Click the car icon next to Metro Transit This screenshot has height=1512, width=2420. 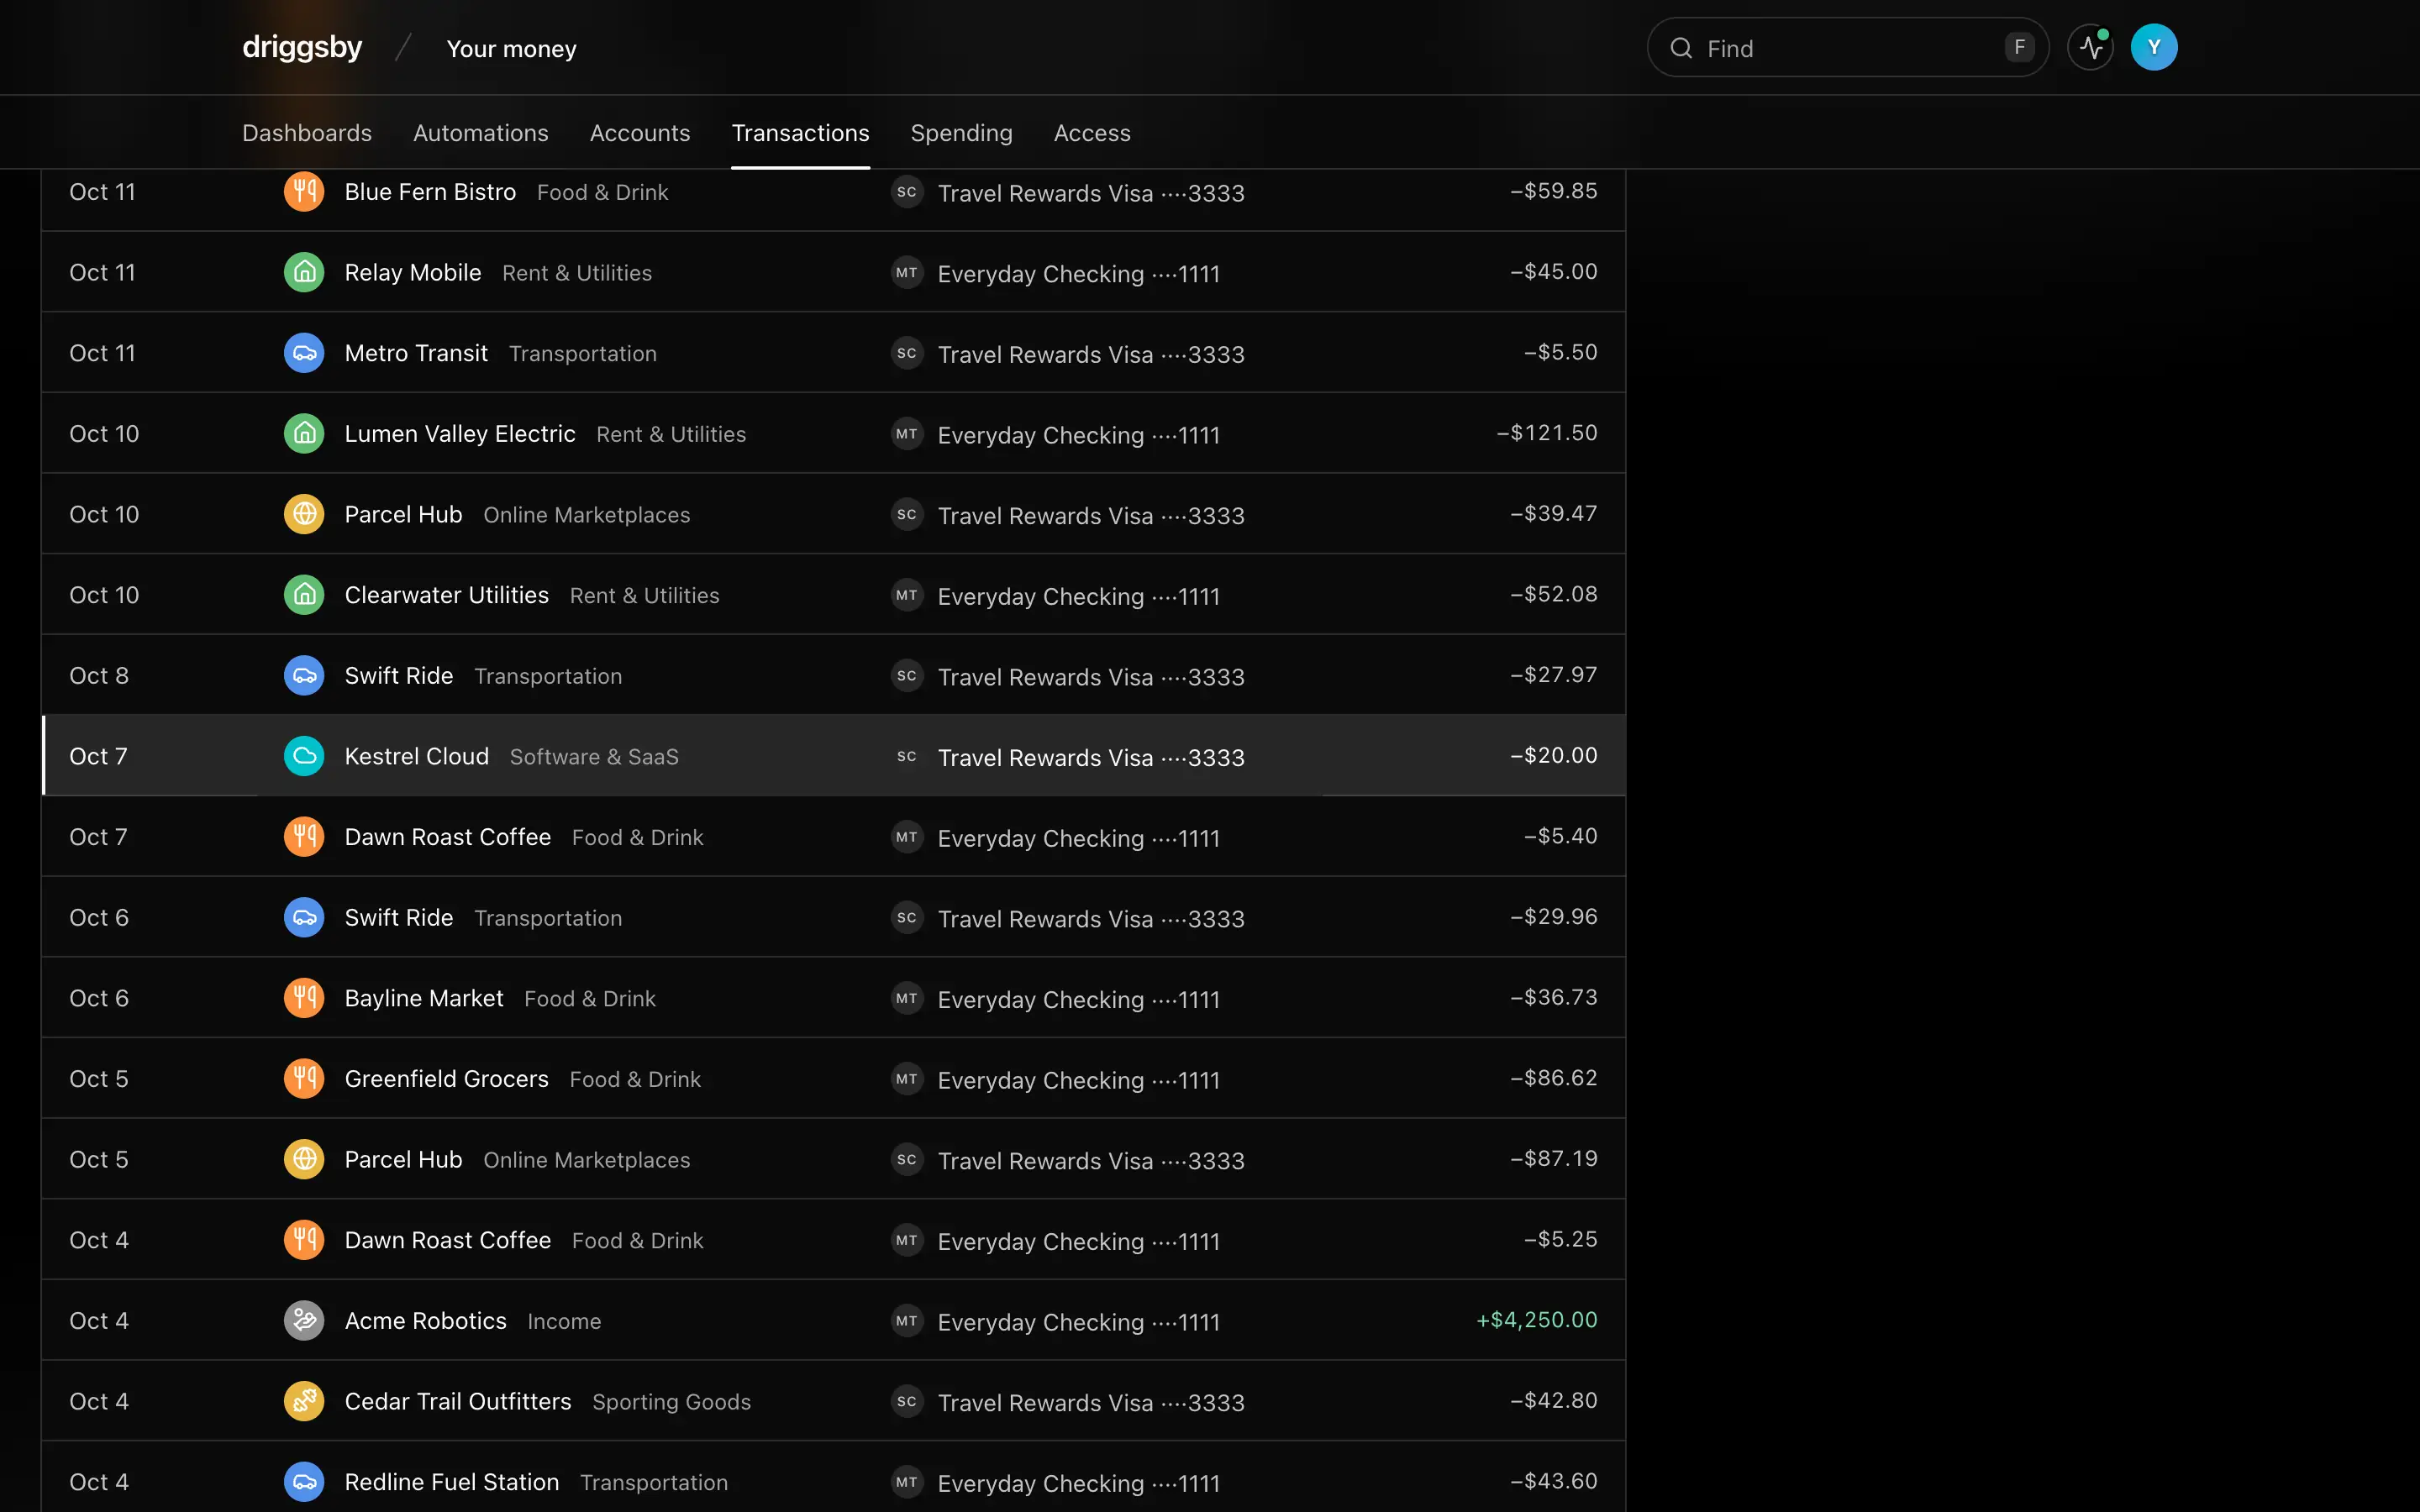click(304, 353)
